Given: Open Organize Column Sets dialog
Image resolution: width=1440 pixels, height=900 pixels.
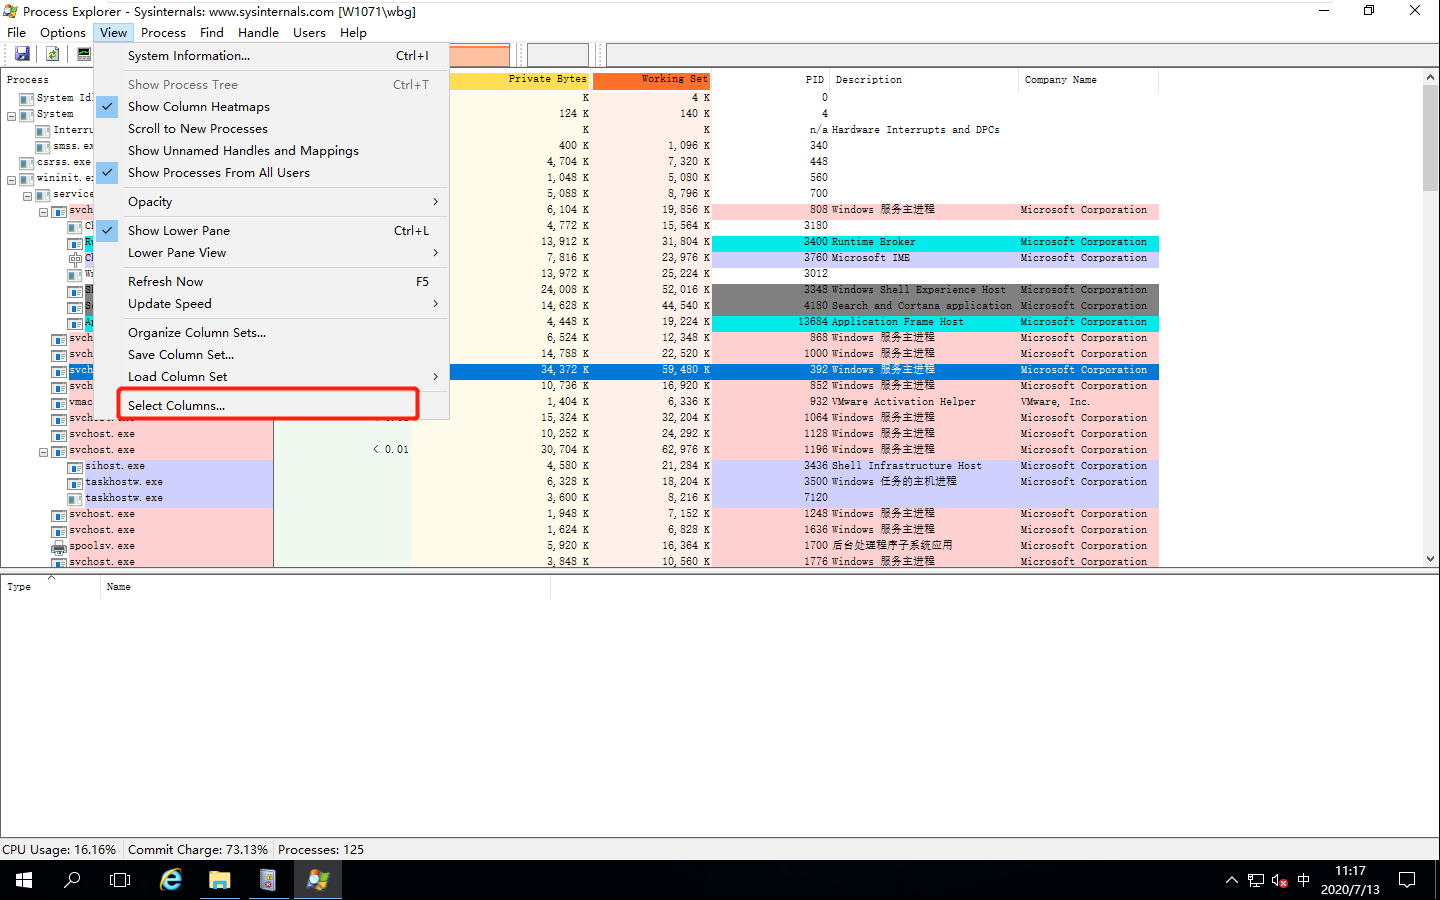Looking at the screenshot, I should pyautogui.click(x=271, y=333).
